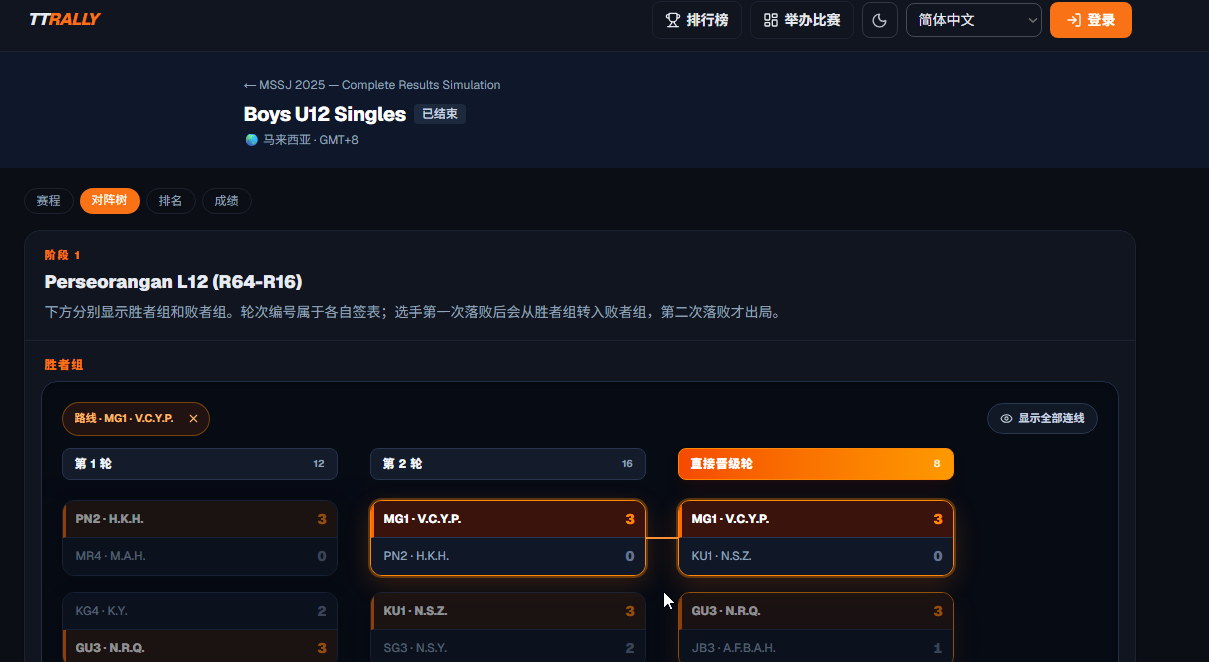Toggle dark mode with the moon icon
This screenshot has height=662, width=1209.
[x=880, y=20]
